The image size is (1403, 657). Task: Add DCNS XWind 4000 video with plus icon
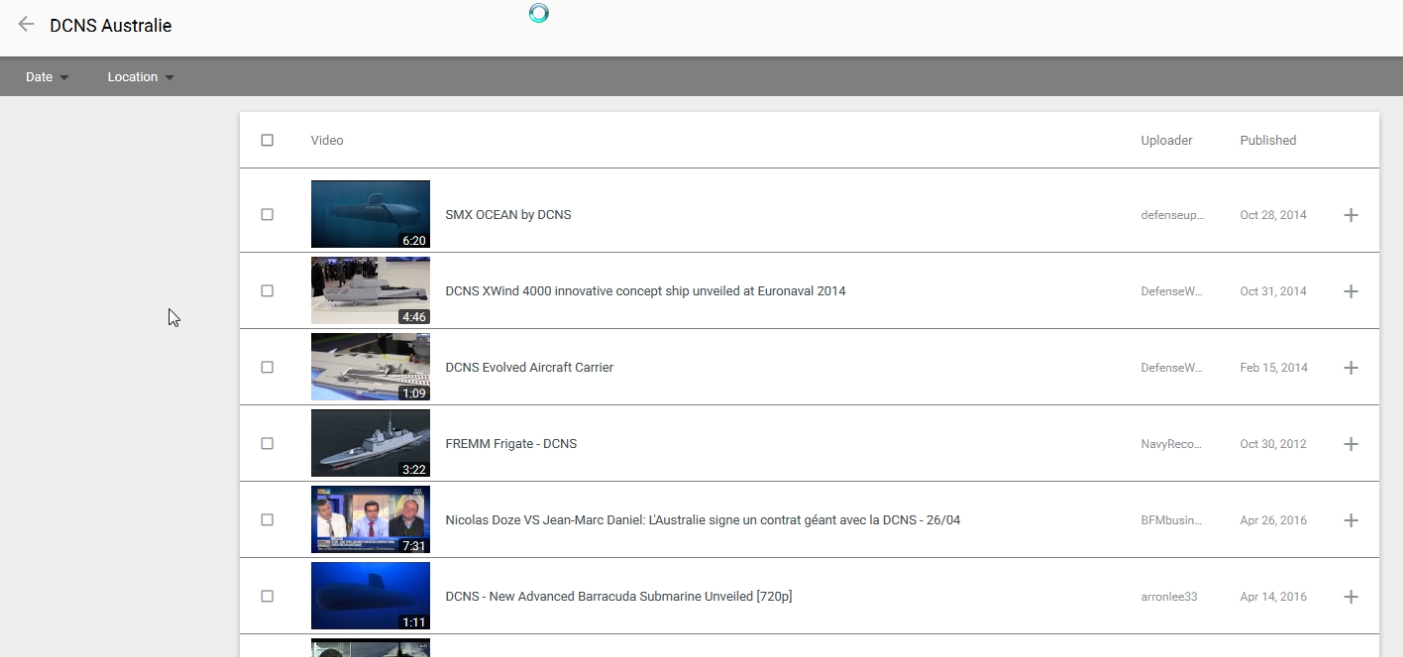click(1350, 291)
